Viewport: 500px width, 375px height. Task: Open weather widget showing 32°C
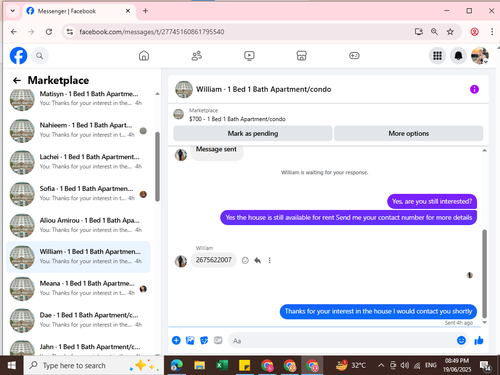[x=351, y=366]
